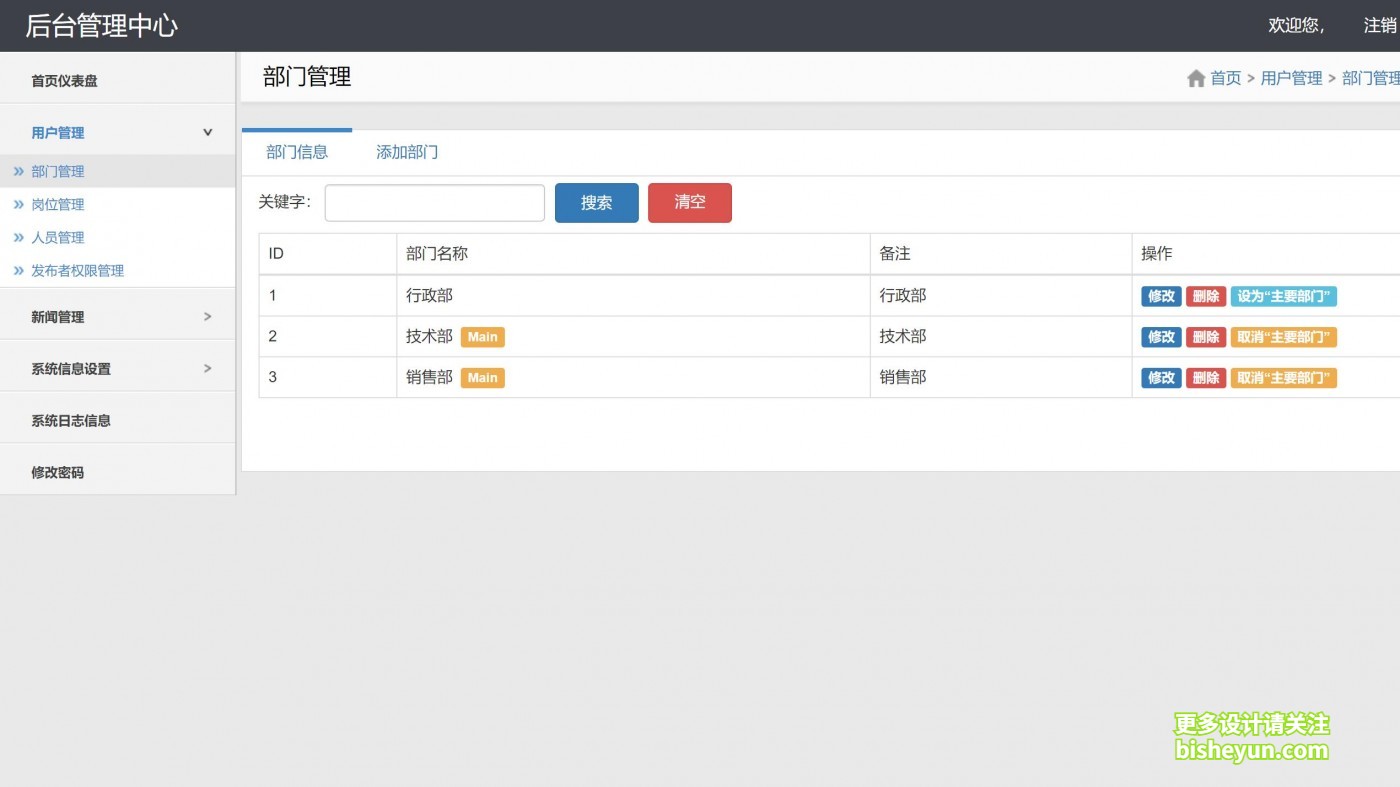The height and width of the screenshot is (787, 1400).
Task: Click inside the 关键字 search input field
Action: point(434,202)
